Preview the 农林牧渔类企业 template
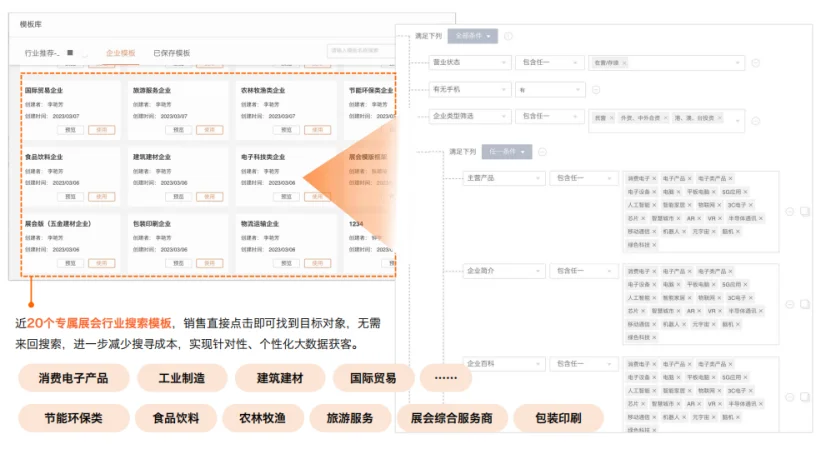 286,130
